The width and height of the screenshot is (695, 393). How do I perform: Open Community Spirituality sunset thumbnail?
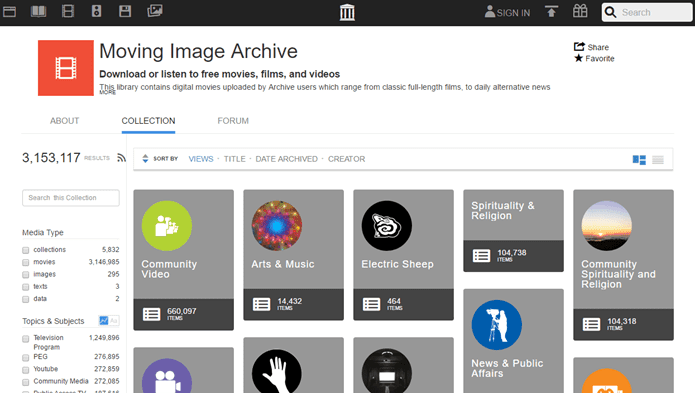[606, 226]
